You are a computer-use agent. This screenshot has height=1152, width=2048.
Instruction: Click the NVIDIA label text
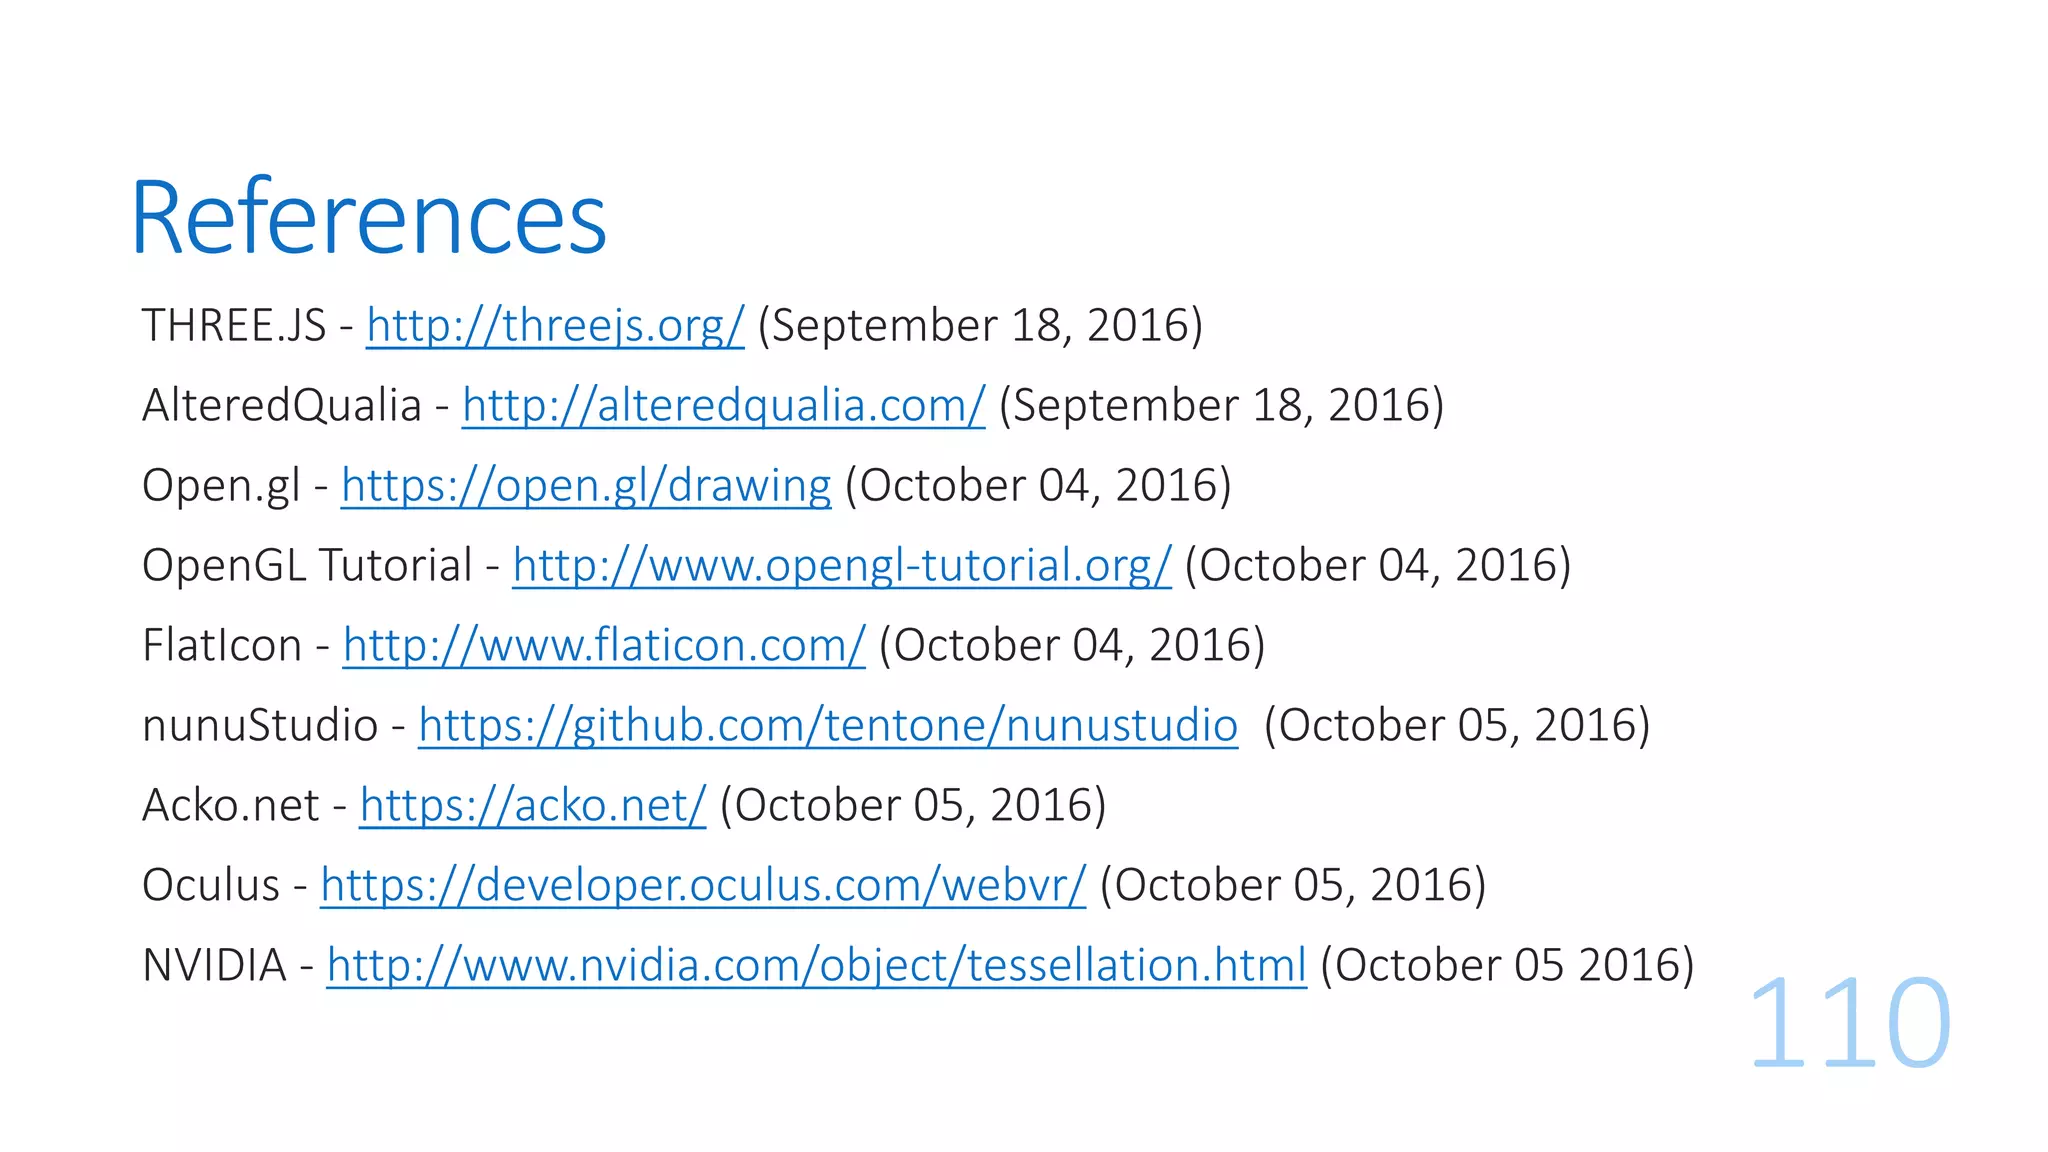click(215, 966)
